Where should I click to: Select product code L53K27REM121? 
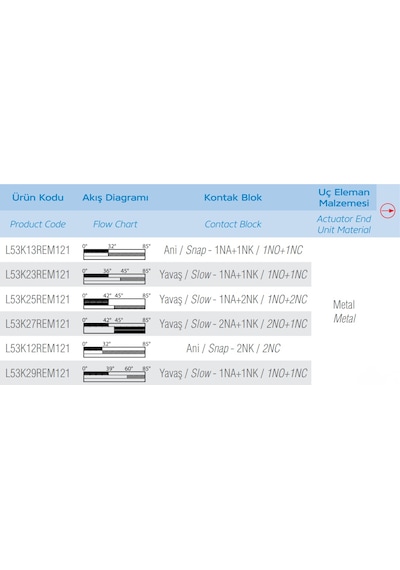[37, 324]
